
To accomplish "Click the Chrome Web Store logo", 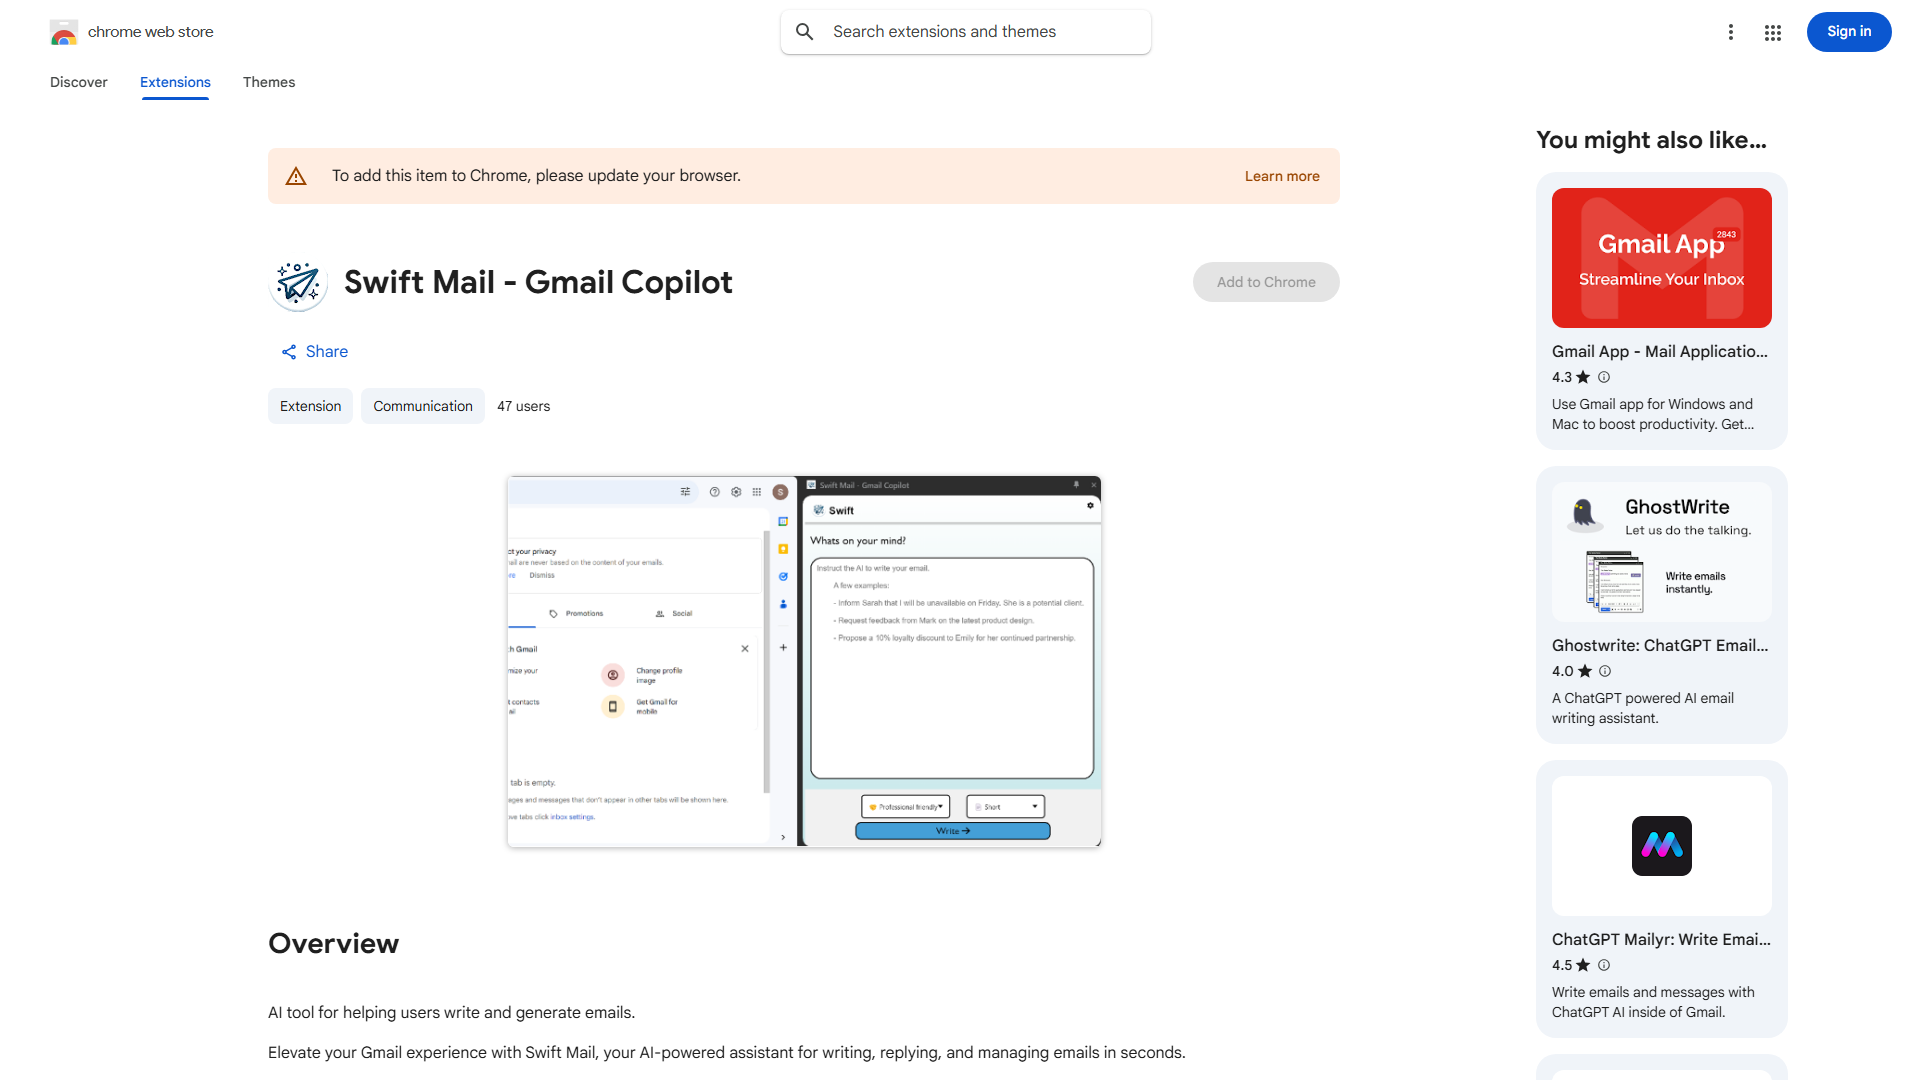I will pyautogui.click(x=64, y=31).
